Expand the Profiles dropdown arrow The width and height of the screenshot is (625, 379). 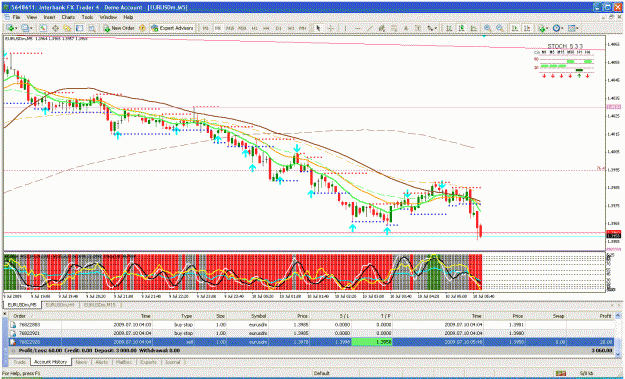pos(31,28)
